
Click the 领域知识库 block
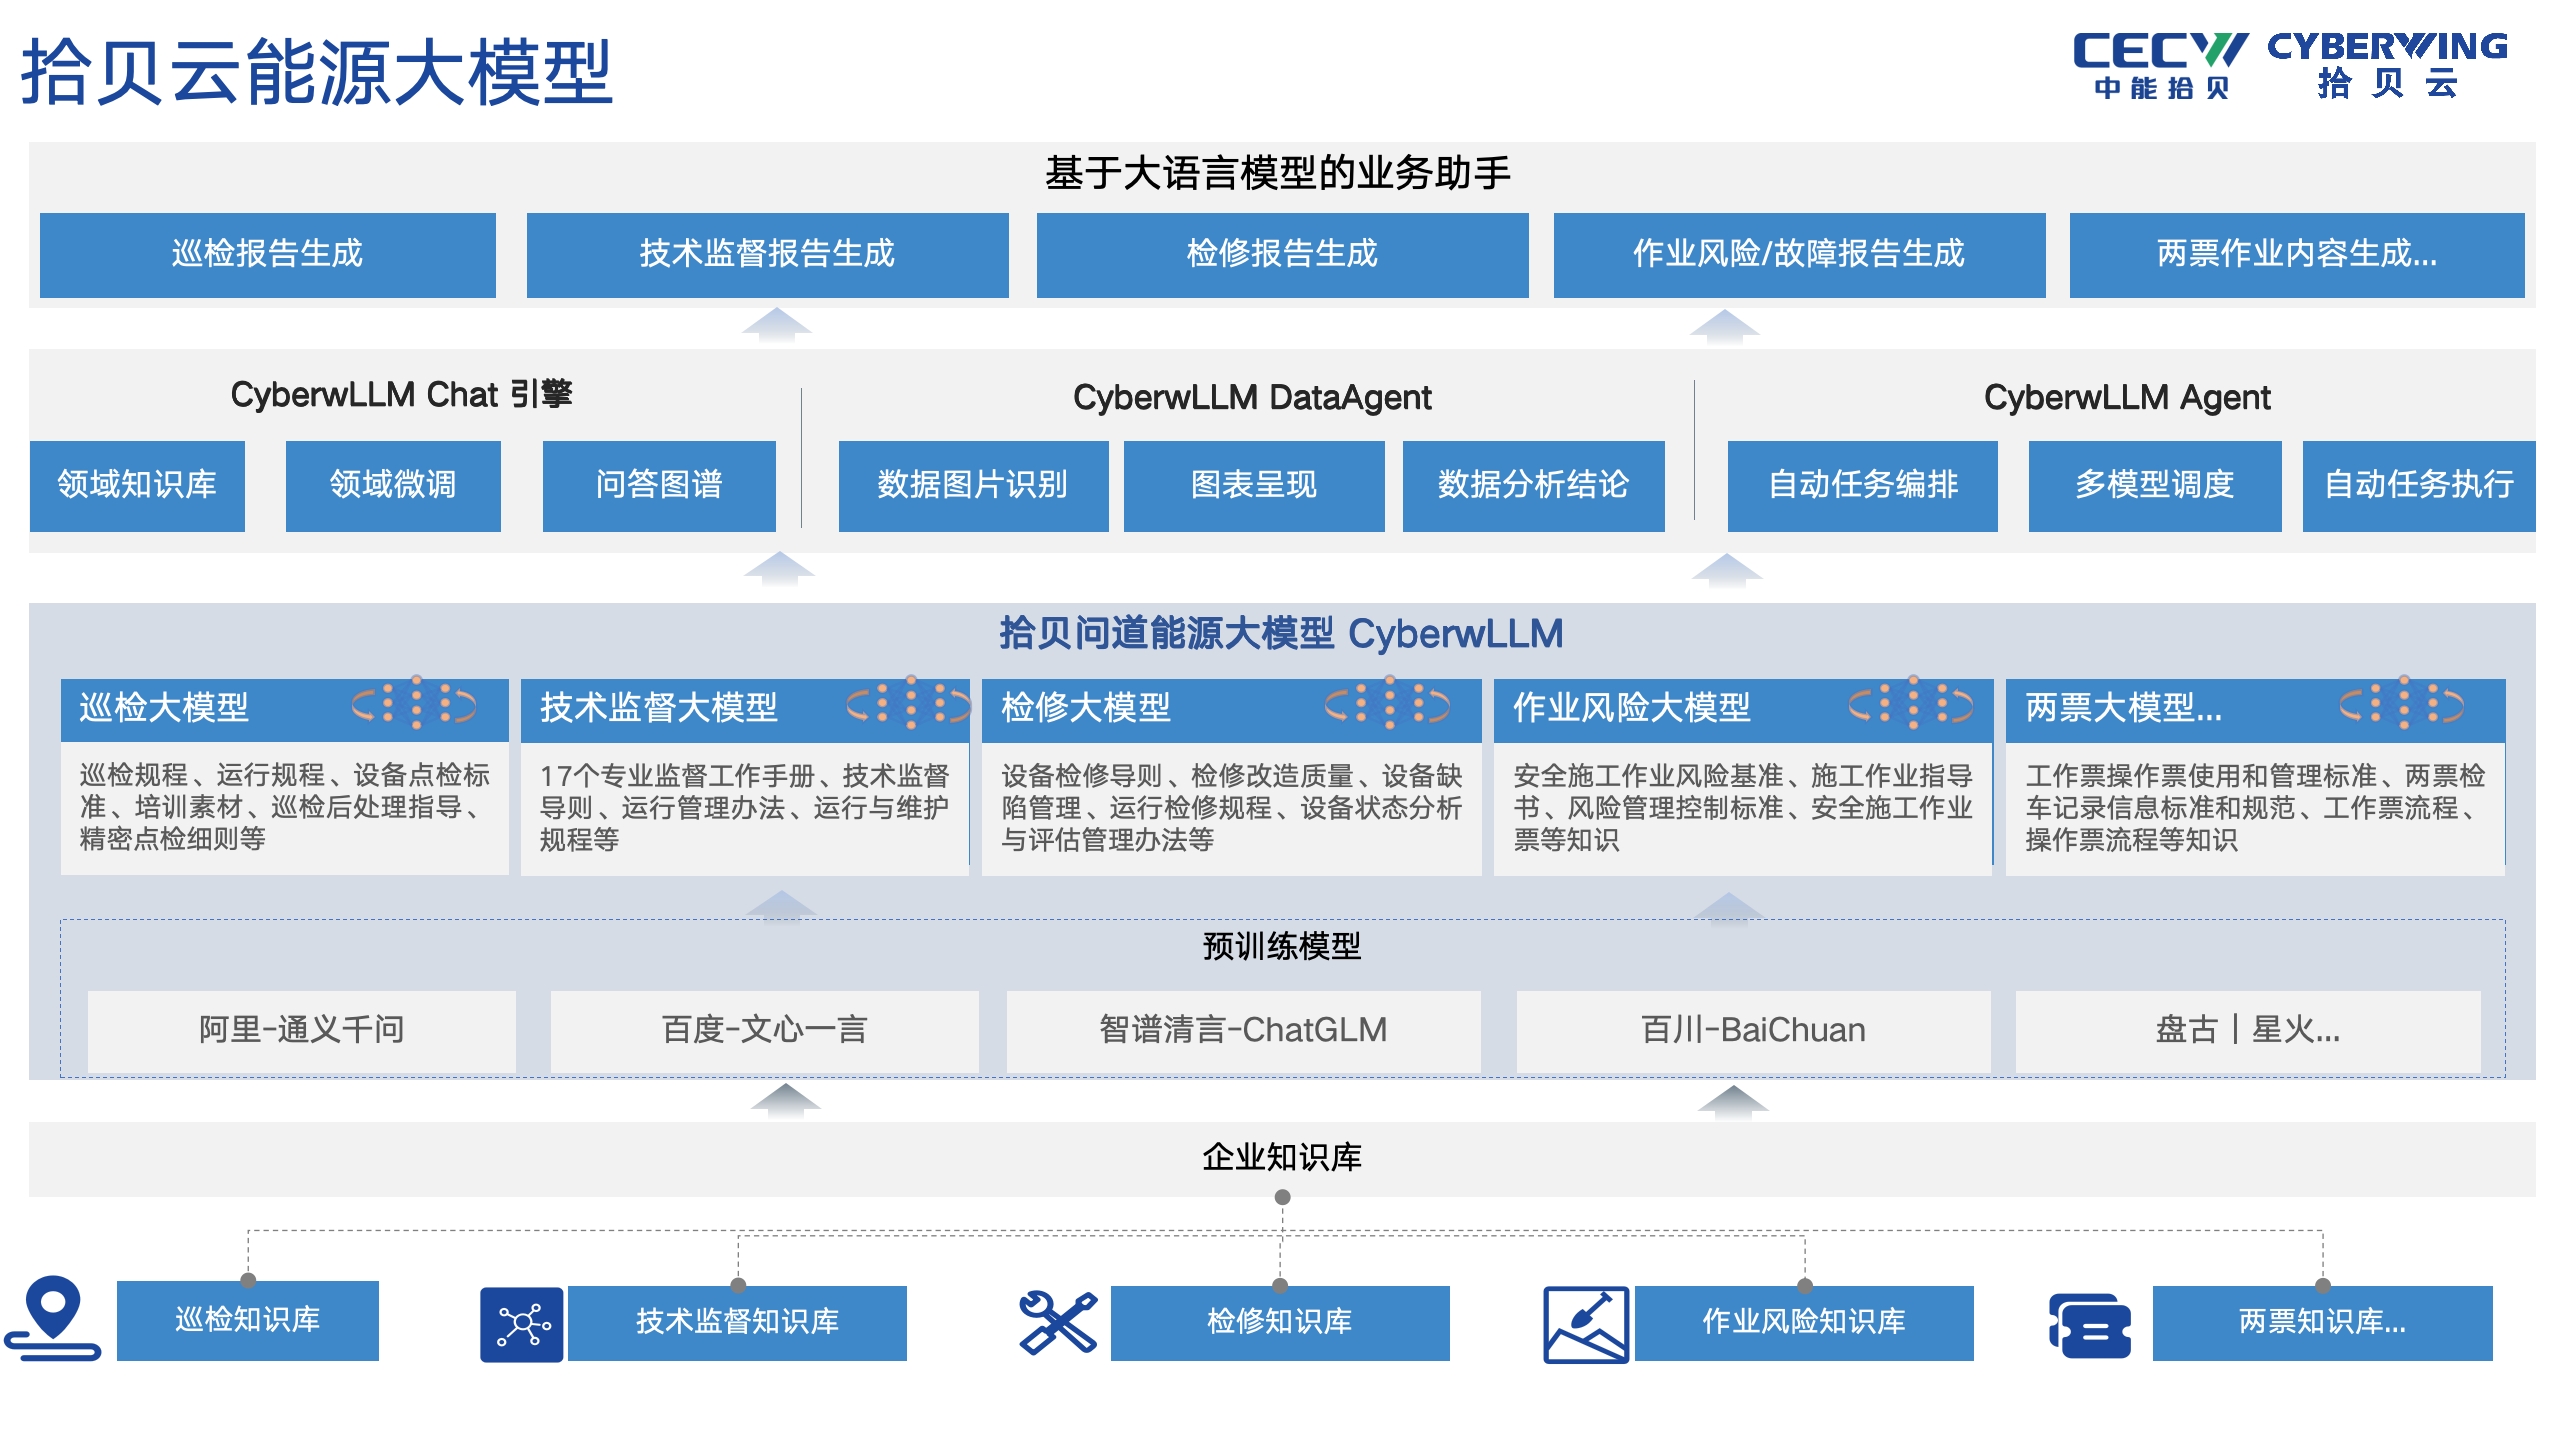pos(137,485)
